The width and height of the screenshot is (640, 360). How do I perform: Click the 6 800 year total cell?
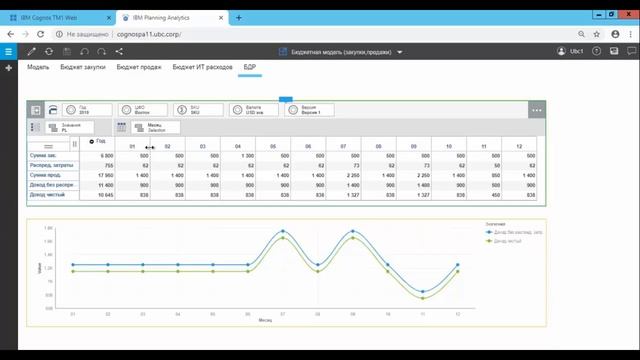pyautogui.click(x=98, y=156)
